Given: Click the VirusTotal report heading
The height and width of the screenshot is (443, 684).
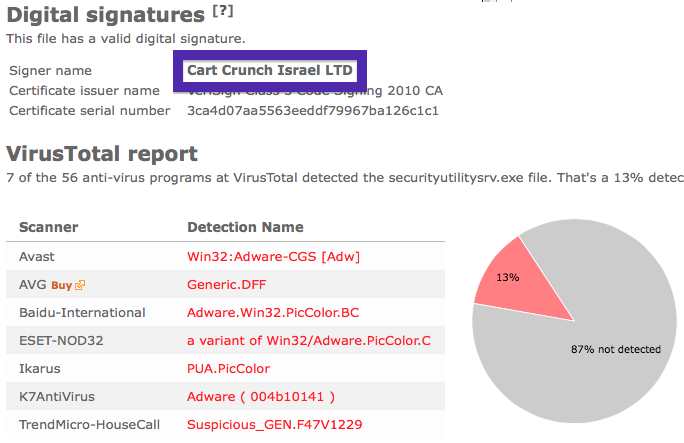Looking at the screenshot, I should [x=102, y=153].
